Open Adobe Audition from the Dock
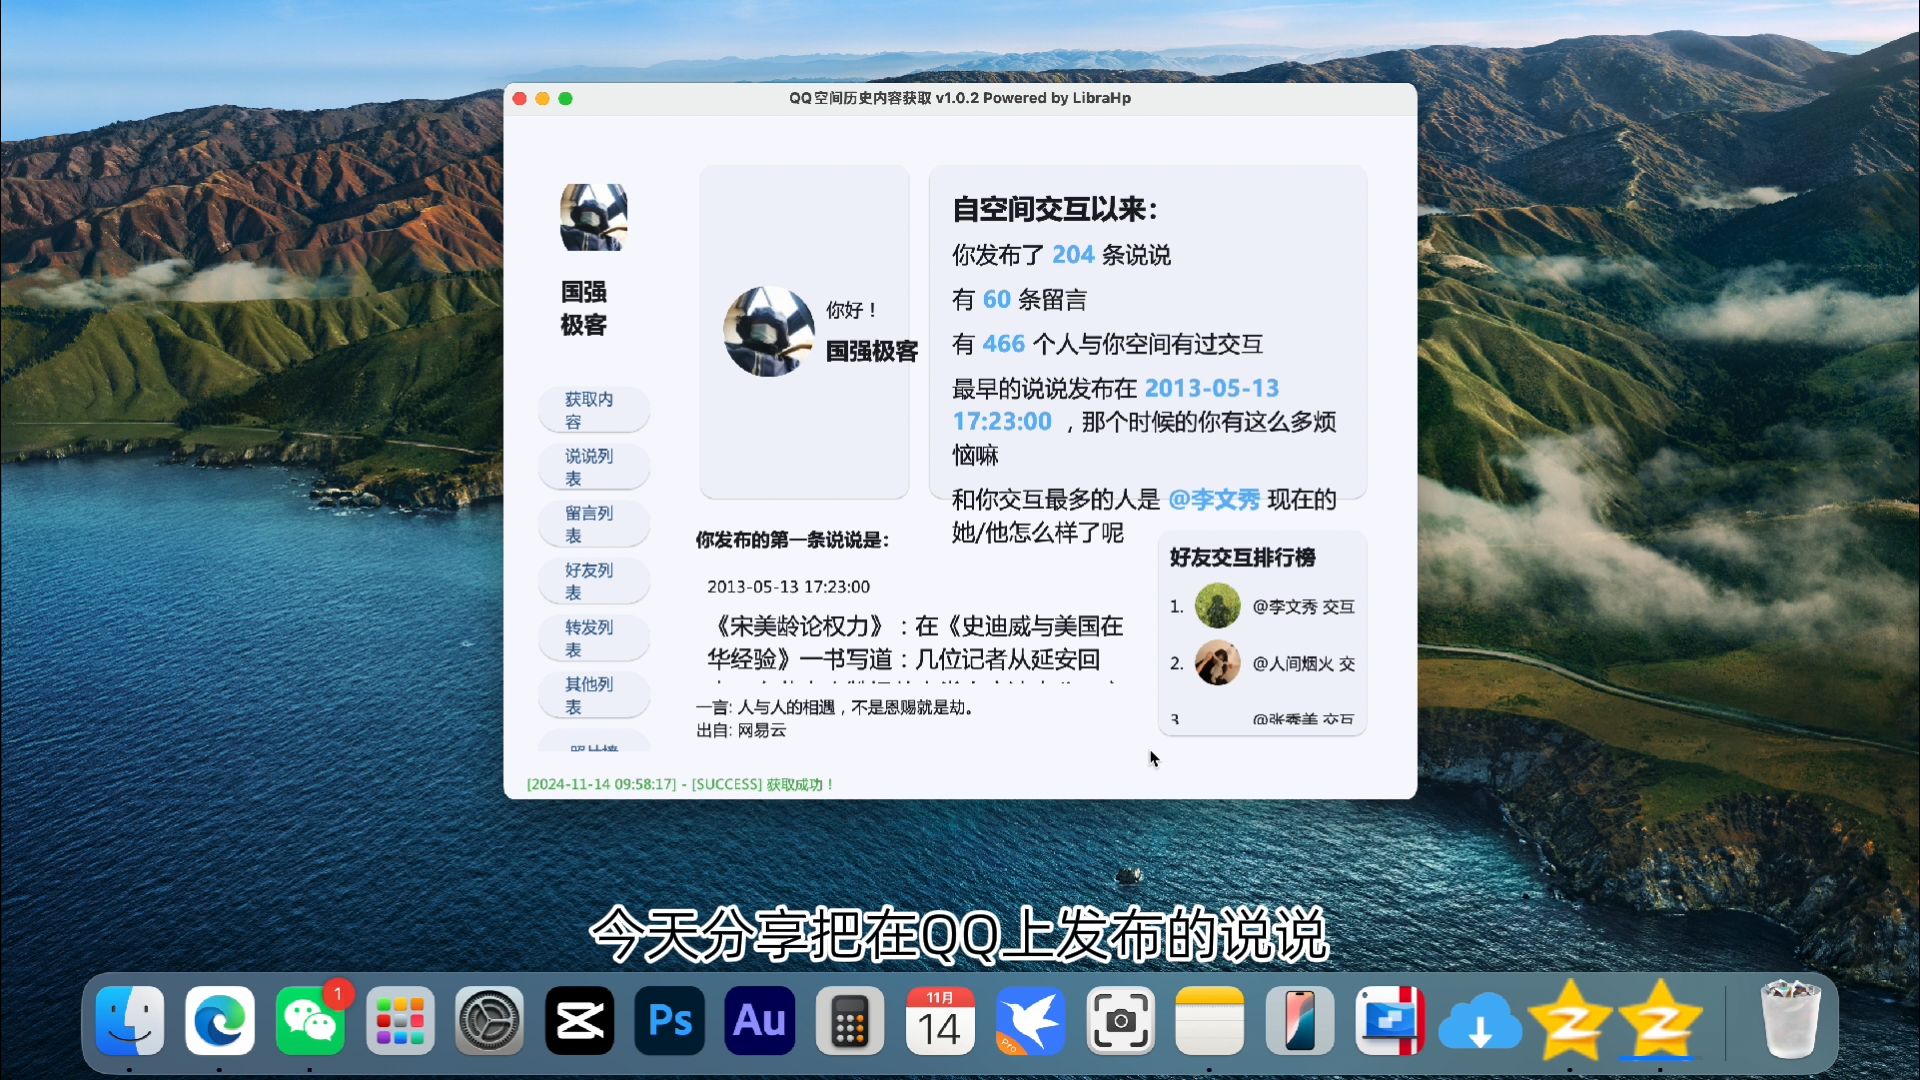 (x=760, y=1020)
